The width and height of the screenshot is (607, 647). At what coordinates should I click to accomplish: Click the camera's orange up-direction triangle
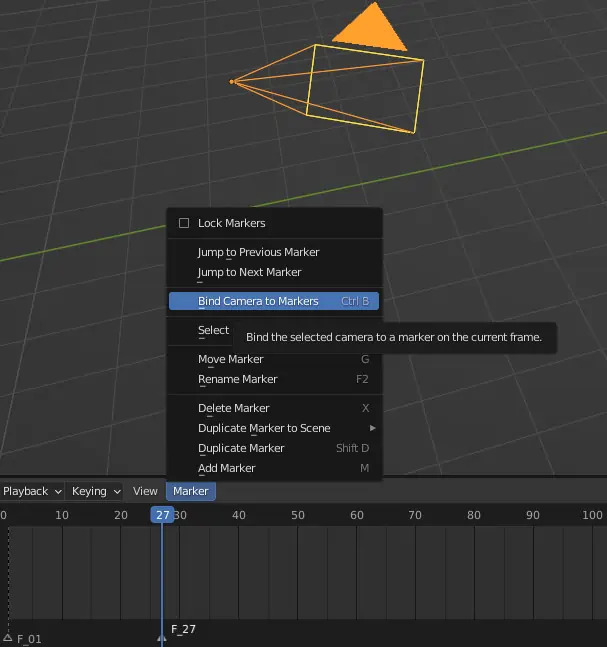(370, 30)
